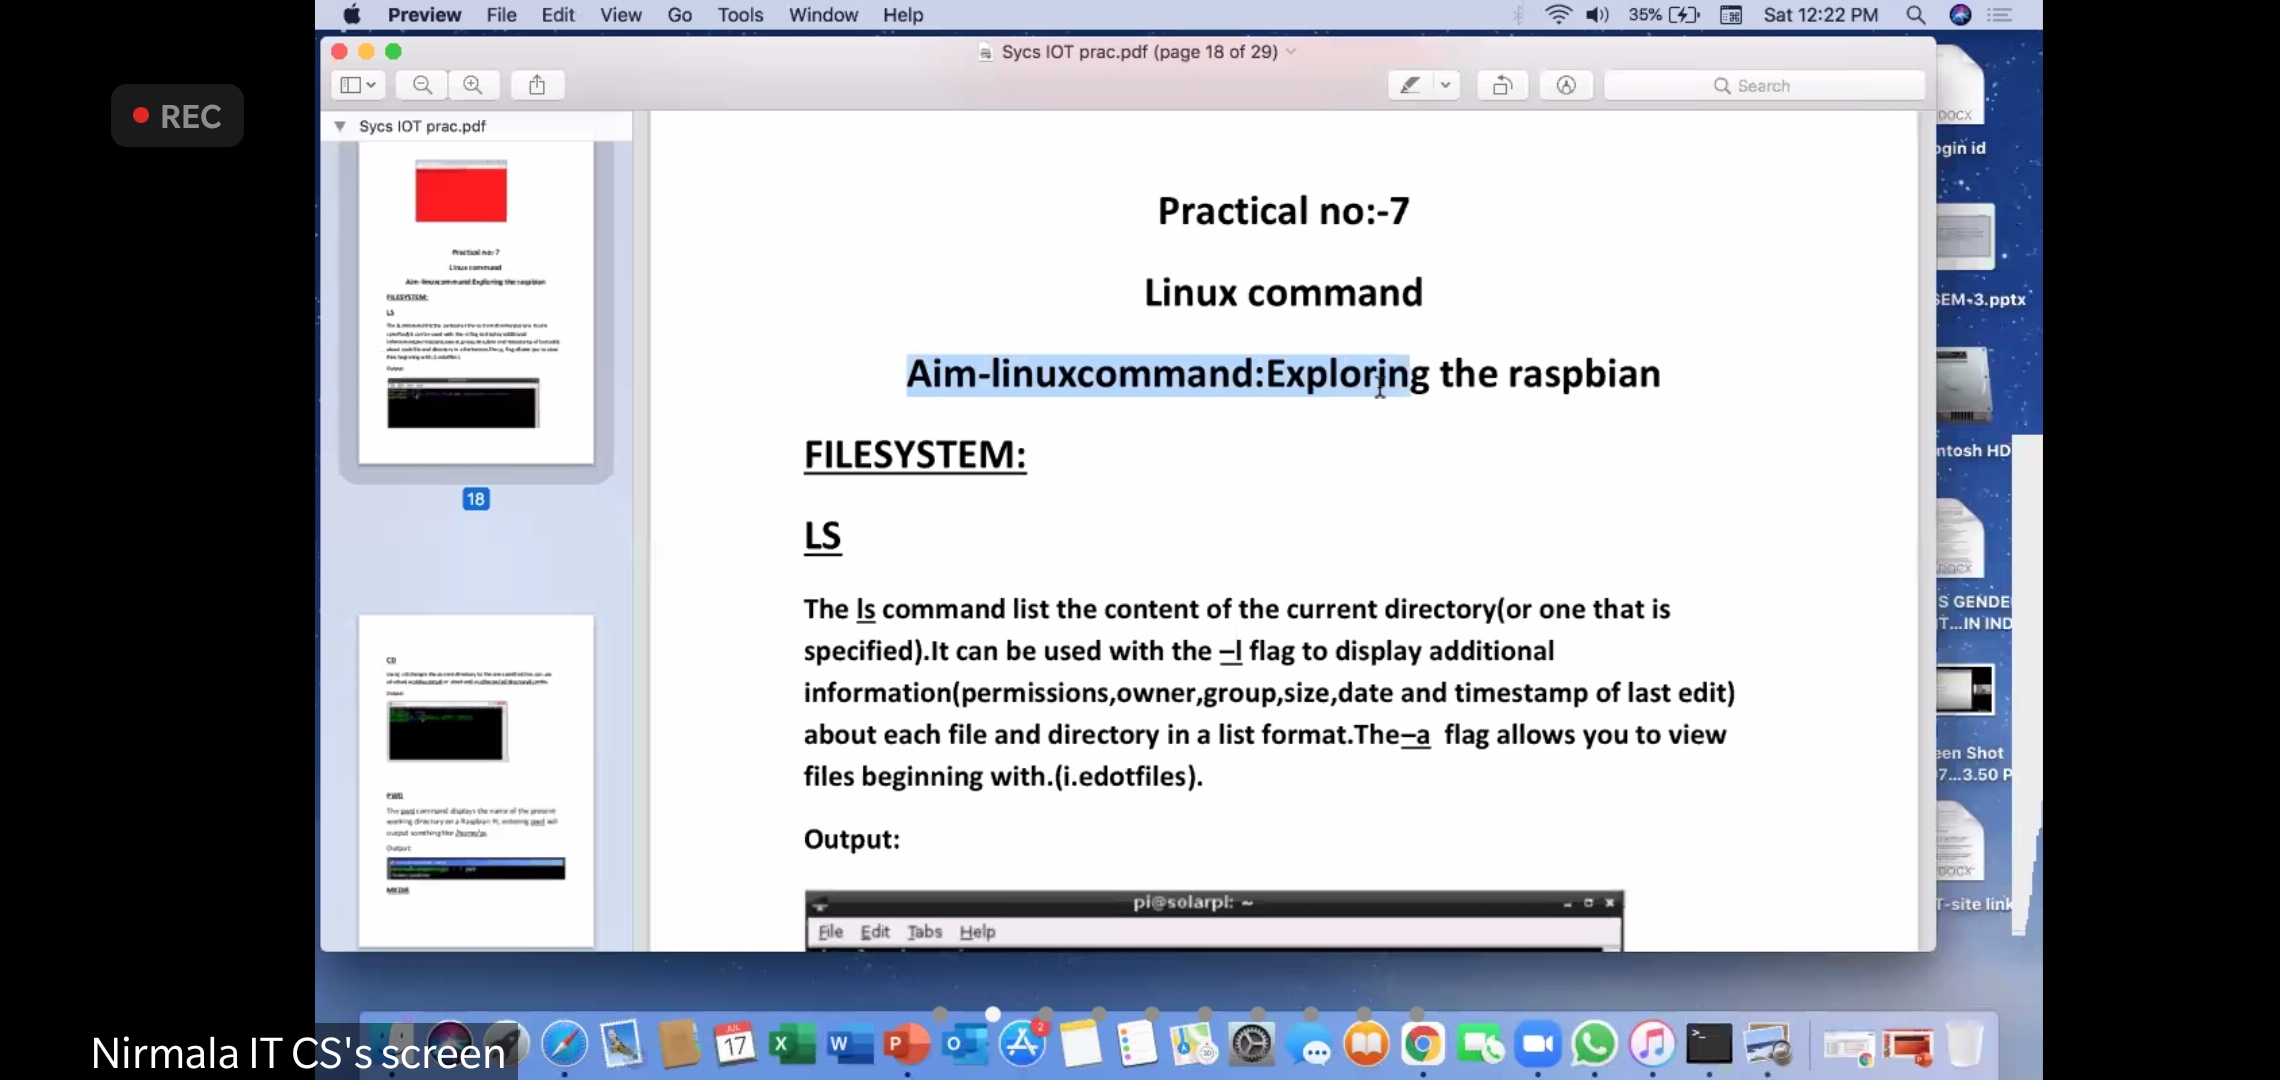The height and width of the screenshot is (1080, 2280).
Task: Open Google Chrome from the dock
Action: click(1422, 1045)
